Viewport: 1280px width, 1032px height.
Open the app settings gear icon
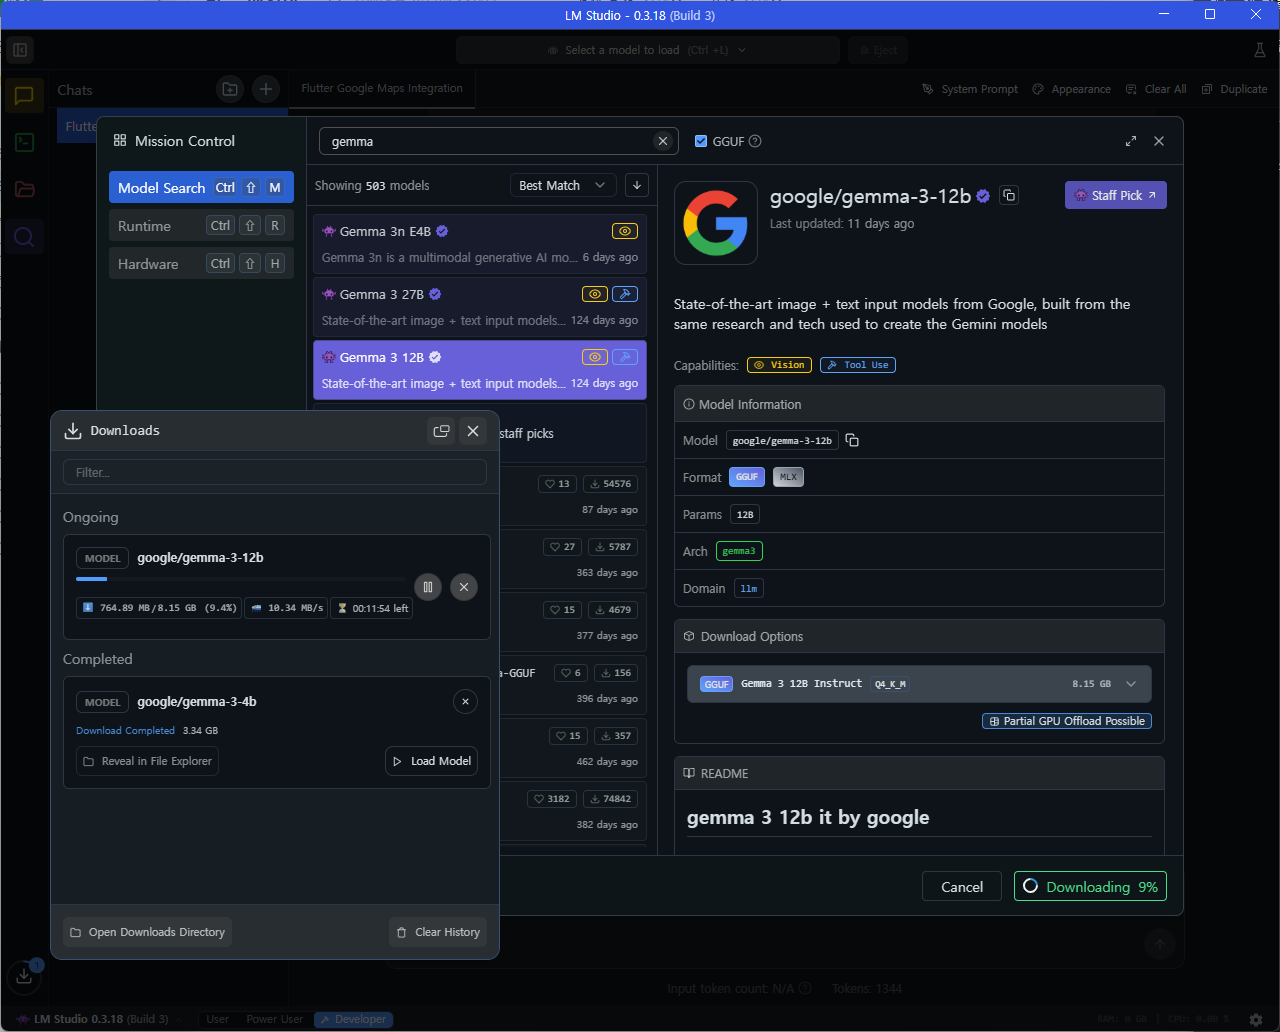(x=1256, y=1019)
